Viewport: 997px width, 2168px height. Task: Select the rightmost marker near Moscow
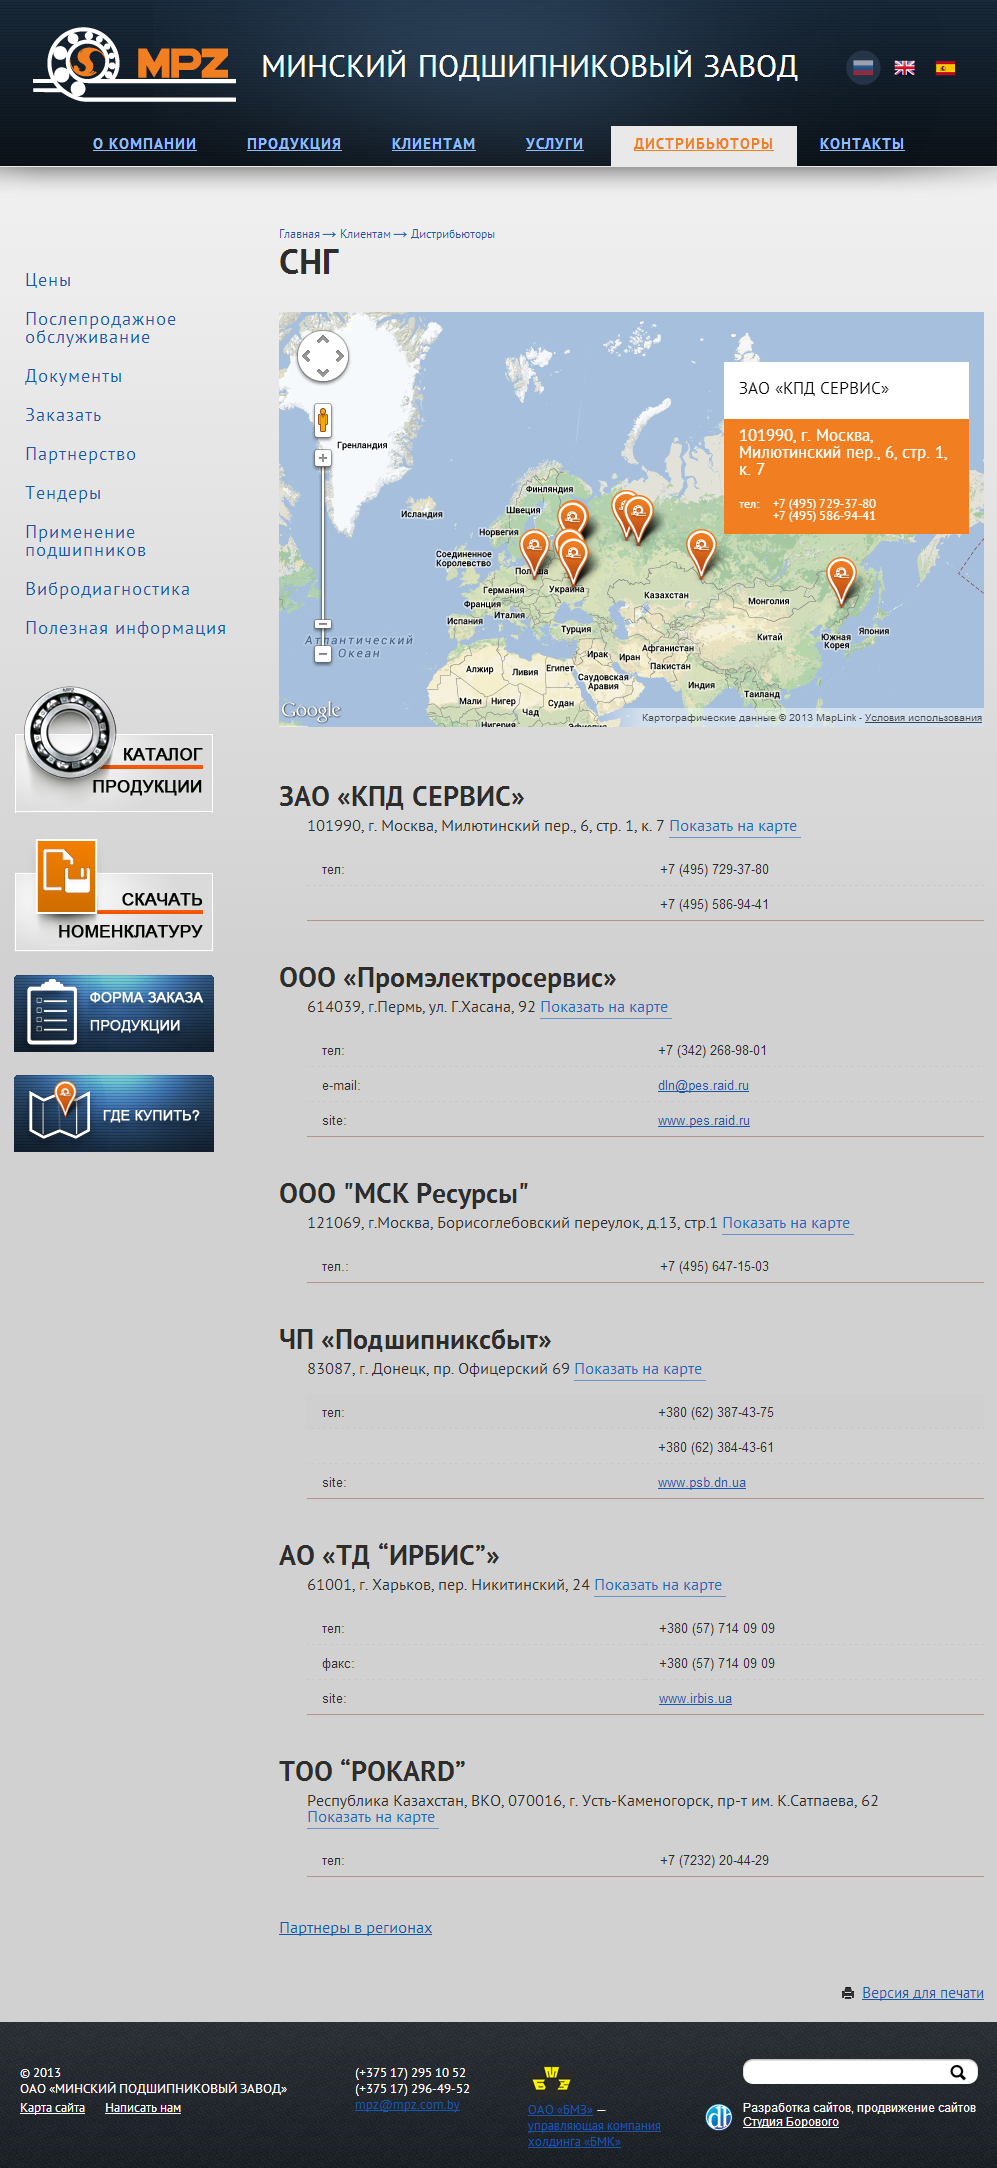[x=638, y=519]
